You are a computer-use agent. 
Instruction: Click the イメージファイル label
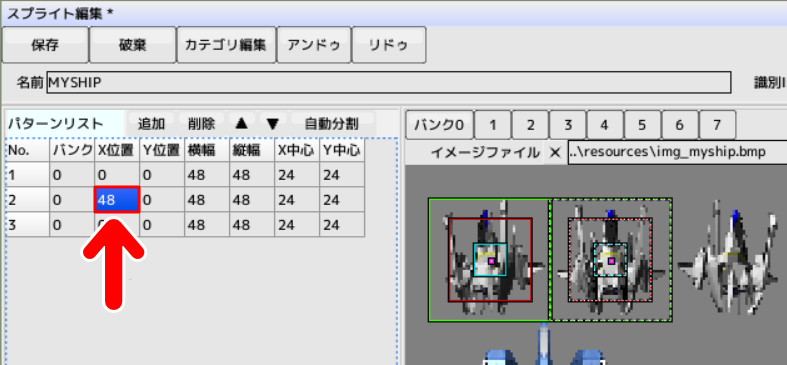click(x=485, y=153)
